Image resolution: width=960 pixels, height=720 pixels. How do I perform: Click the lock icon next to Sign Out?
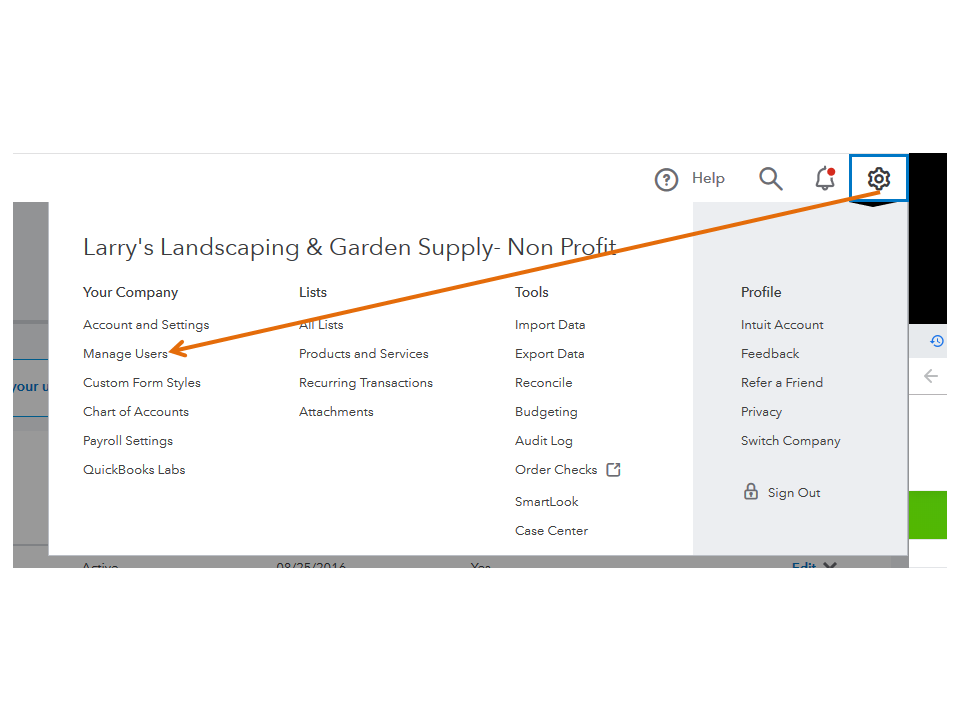coord(751,491)
